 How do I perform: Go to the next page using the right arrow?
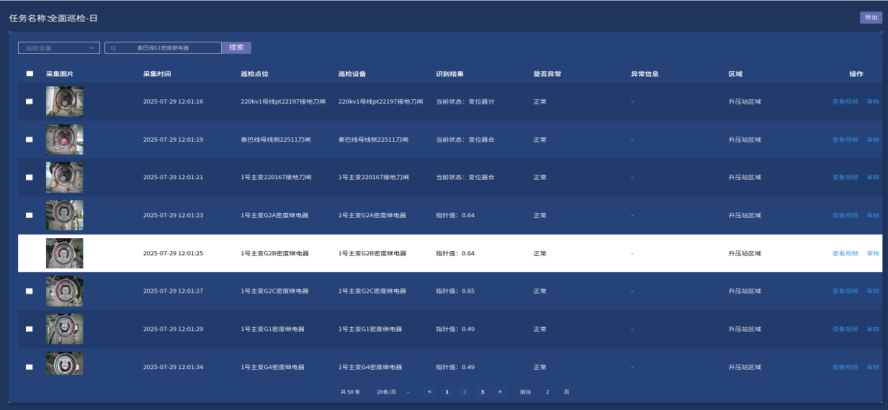[500, 392]
